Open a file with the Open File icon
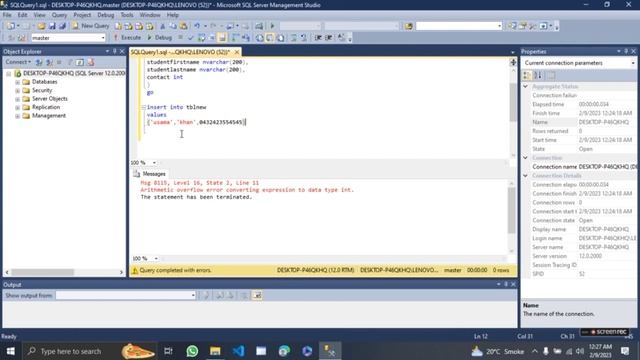The width and height of the screenshot is (640, 360). 41,26
